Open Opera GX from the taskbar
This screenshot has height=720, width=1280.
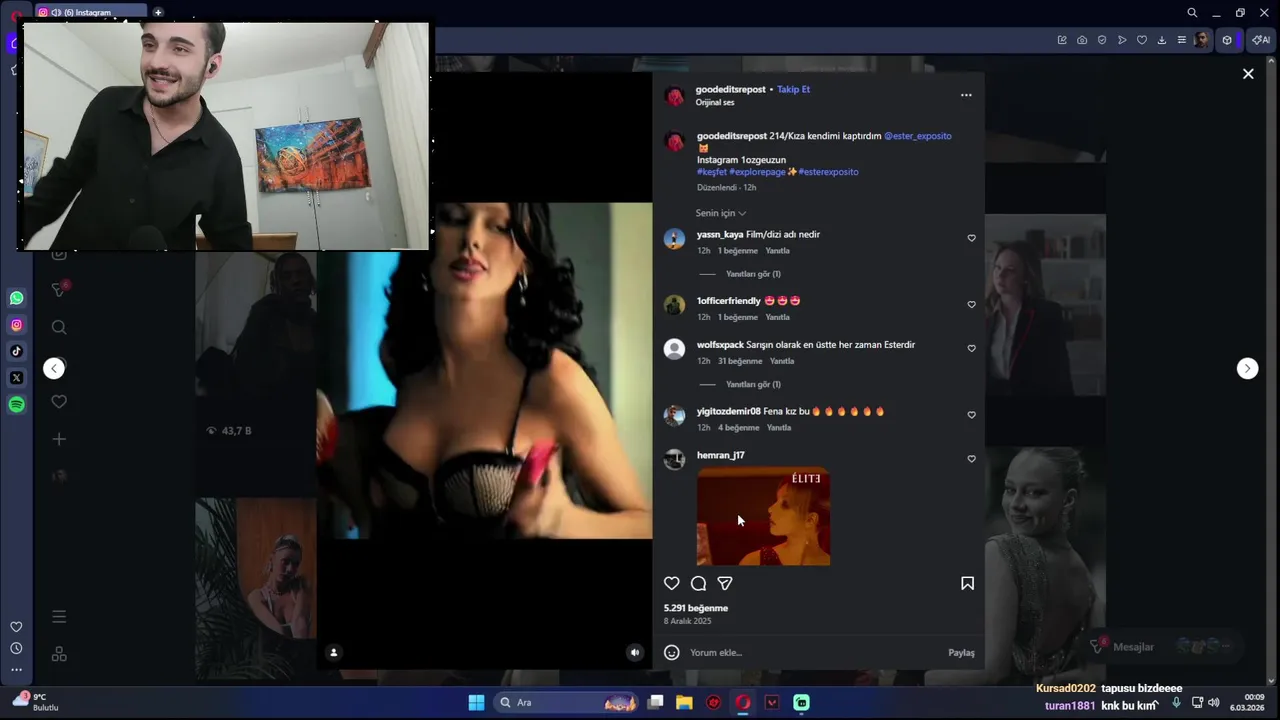coord(742,702)
